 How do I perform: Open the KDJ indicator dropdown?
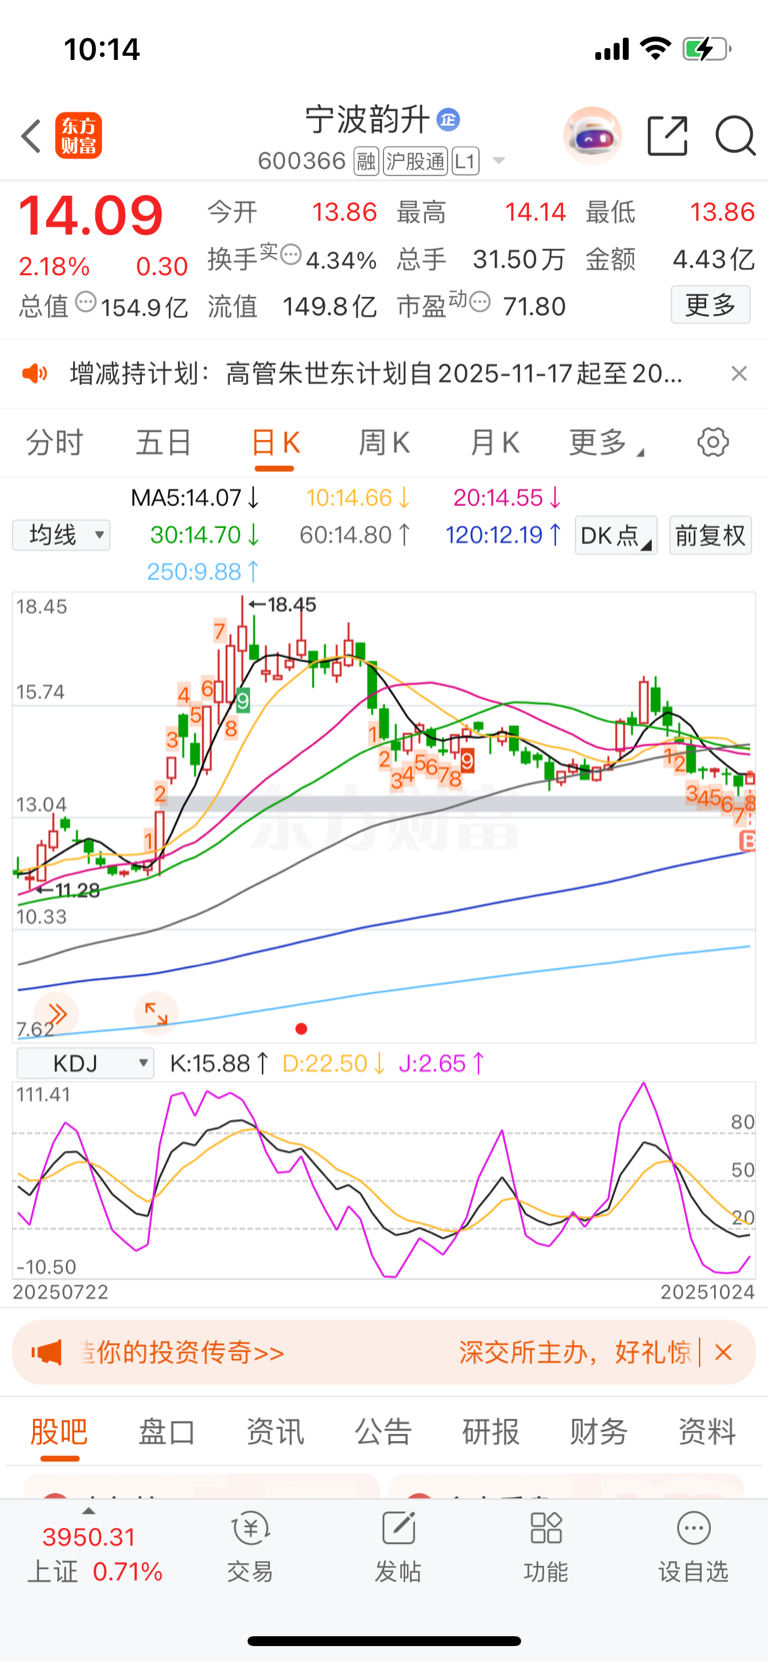tap(85, 1063)
